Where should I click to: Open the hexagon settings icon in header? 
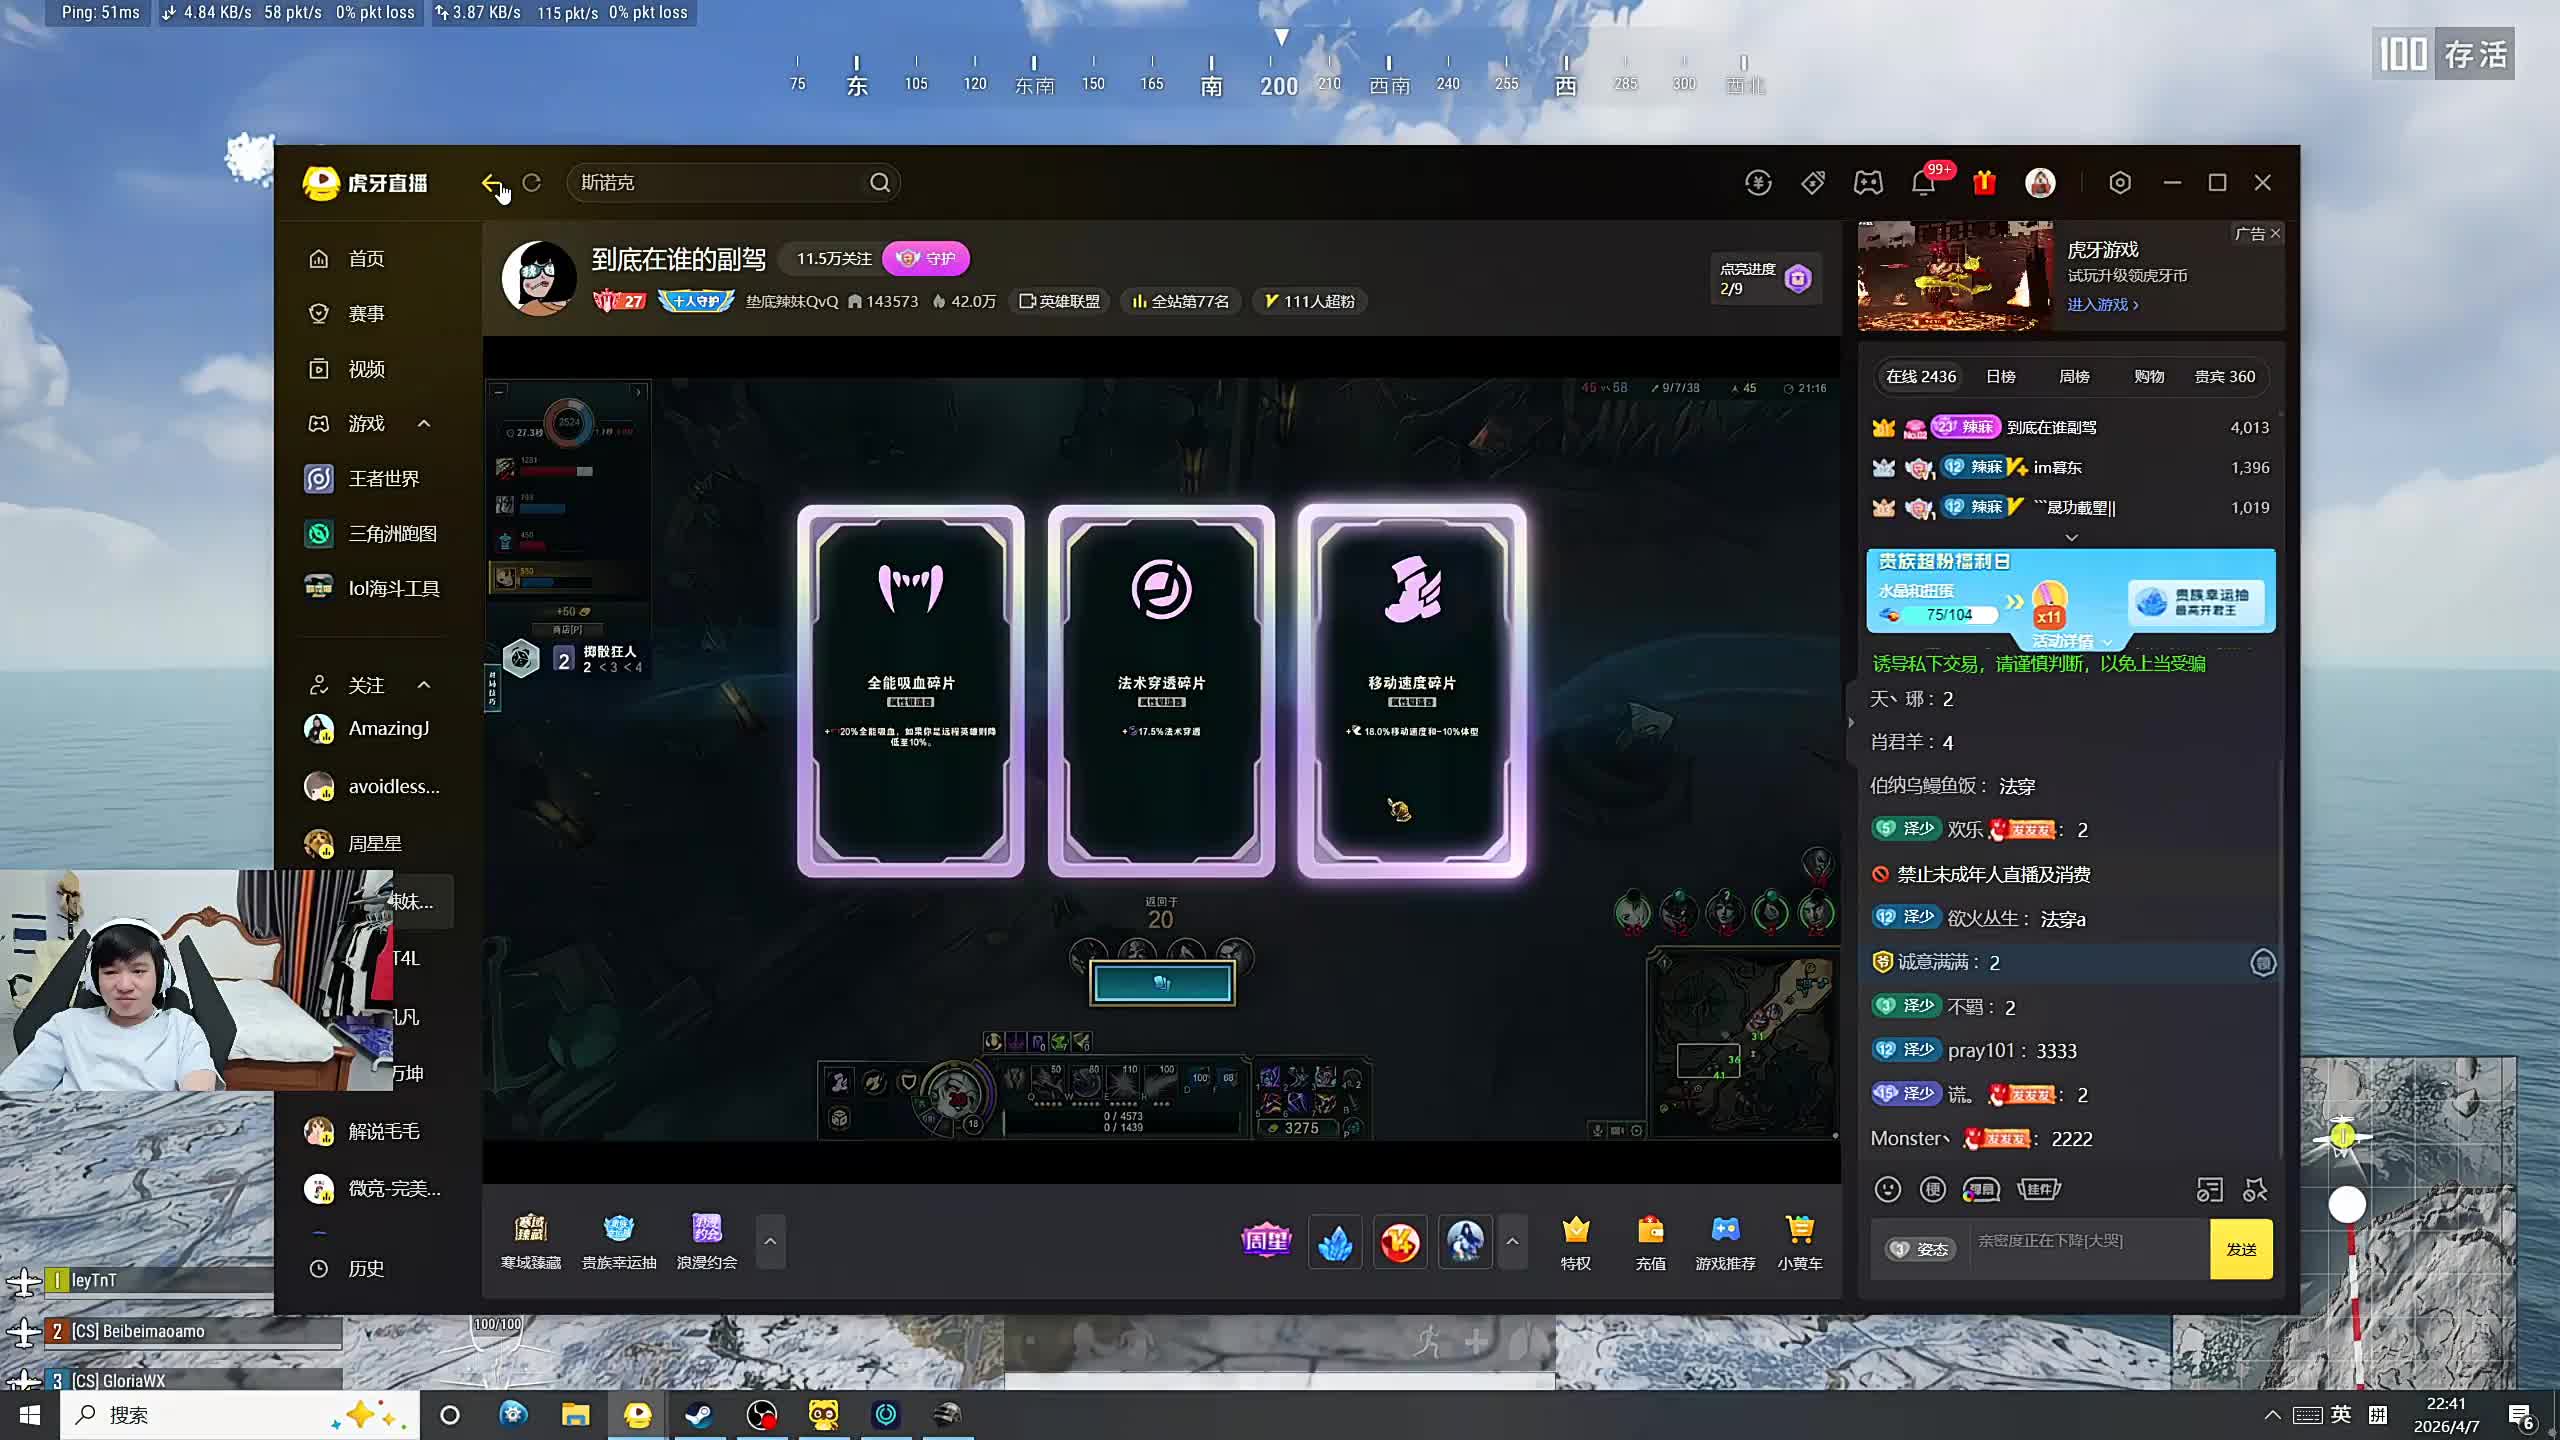tap(2119, 183)
